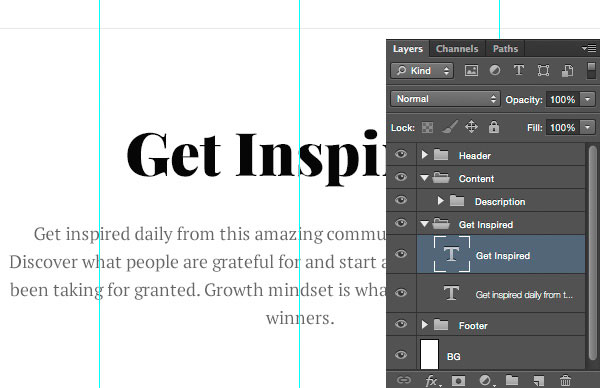Viewport: 600px width, 388px height.
Task: Filter layers by smart object icon
Action: click(567, 70)
